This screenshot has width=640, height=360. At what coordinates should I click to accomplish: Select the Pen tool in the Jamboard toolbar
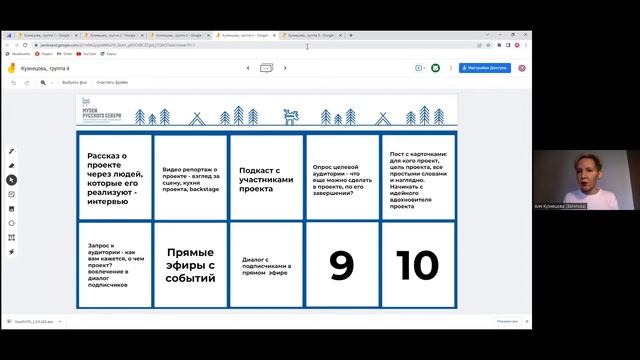point(11,151)
